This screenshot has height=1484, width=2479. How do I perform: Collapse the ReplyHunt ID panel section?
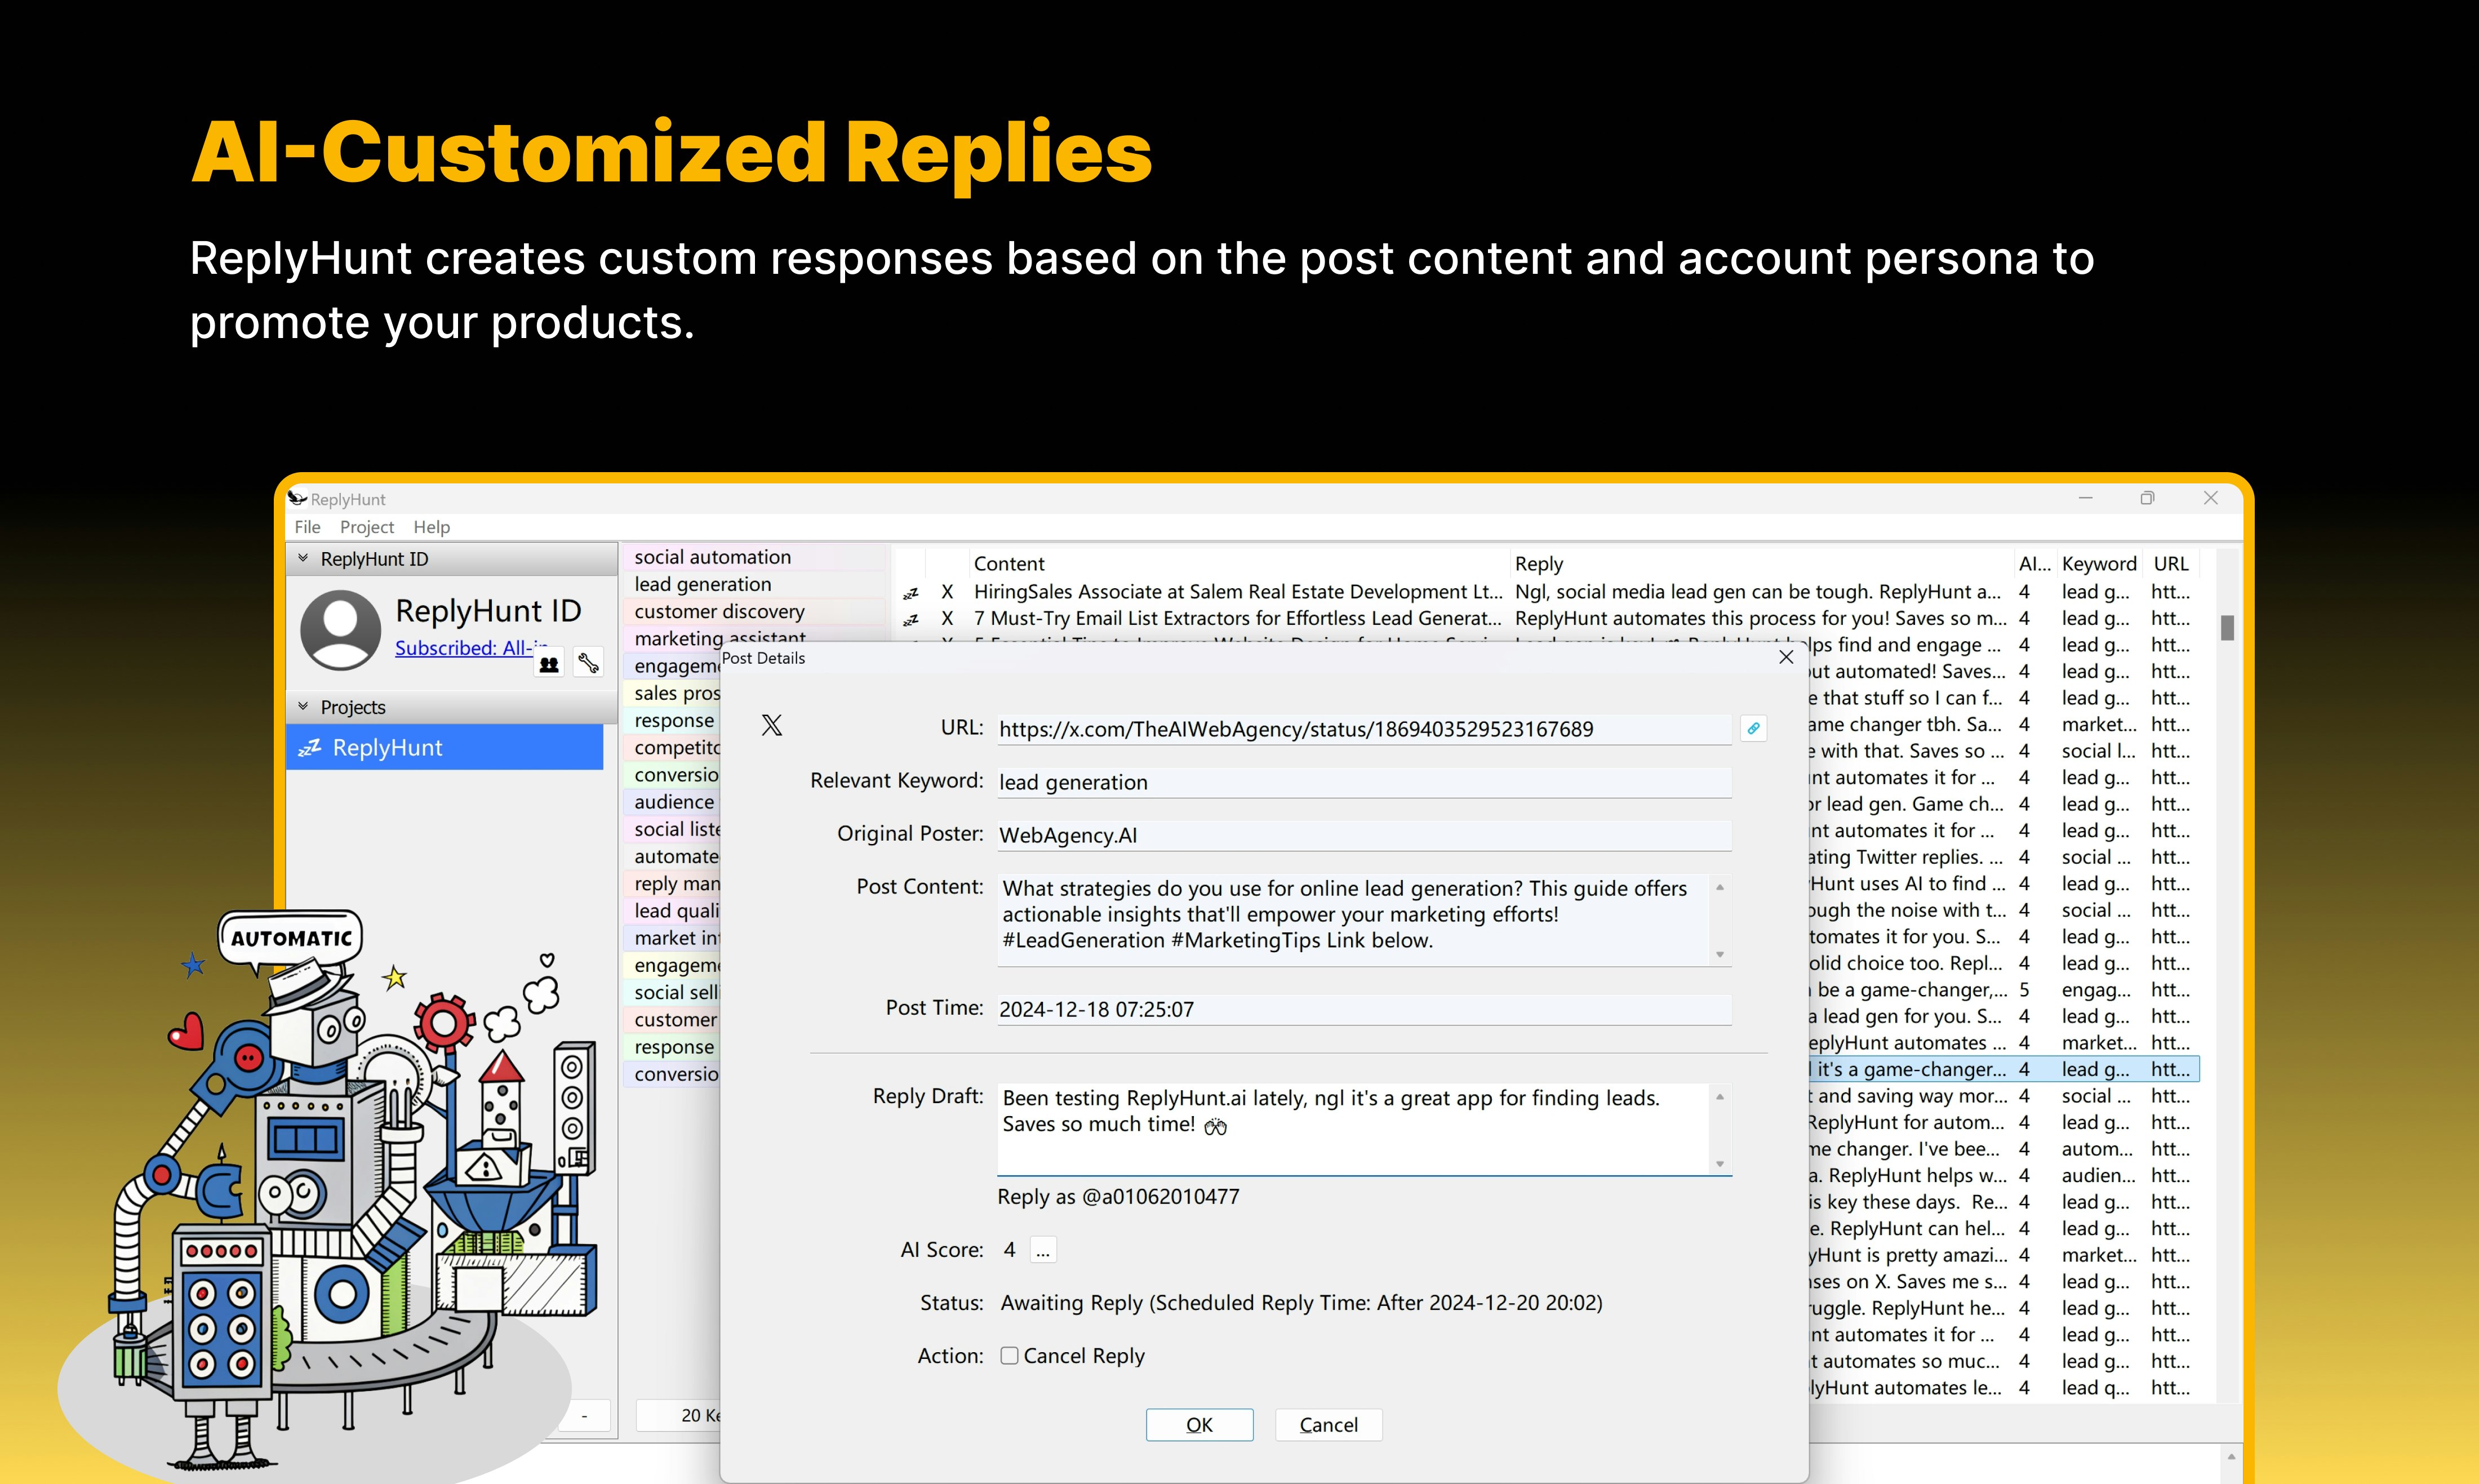pyautogui.click(x=303, y=559)
